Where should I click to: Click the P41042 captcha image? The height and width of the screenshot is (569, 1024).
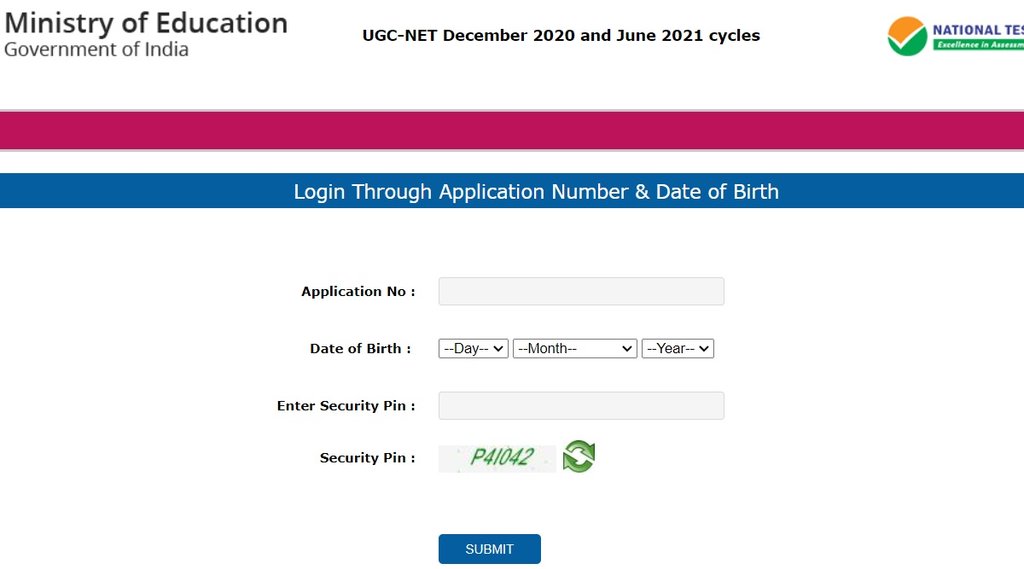click(497, 458)
